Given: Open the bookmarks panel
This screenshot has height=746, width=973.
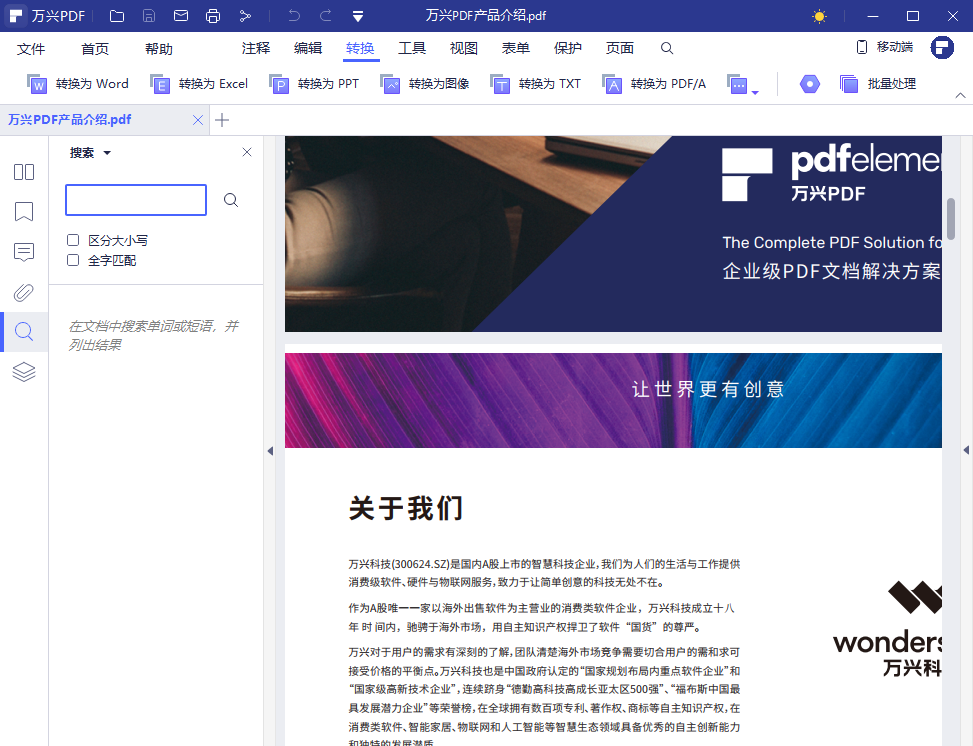Looking at the screenshot, I should click(23, 212).
